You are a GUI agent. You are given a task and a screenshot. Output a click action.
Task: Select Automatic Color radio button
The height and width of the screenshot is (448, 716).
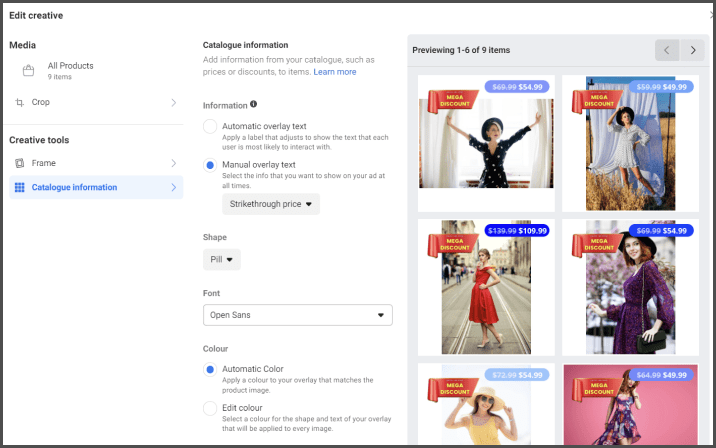tap(210, 369)
